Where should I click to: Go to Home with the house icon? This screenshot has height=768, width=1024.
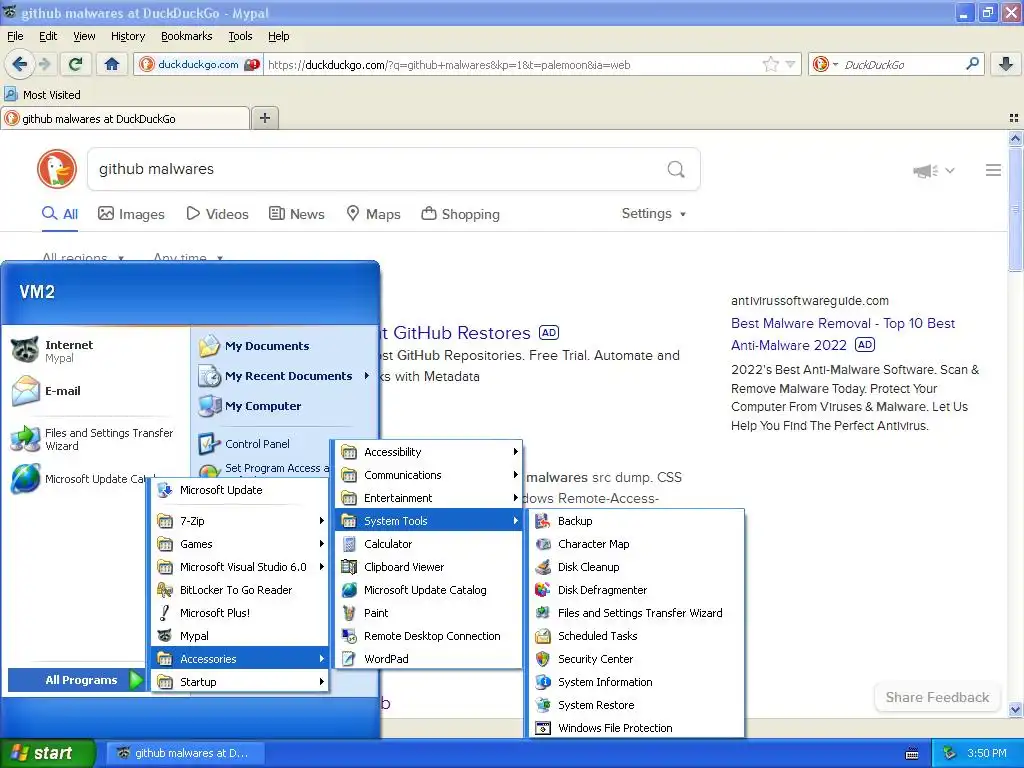pos(112,64)
